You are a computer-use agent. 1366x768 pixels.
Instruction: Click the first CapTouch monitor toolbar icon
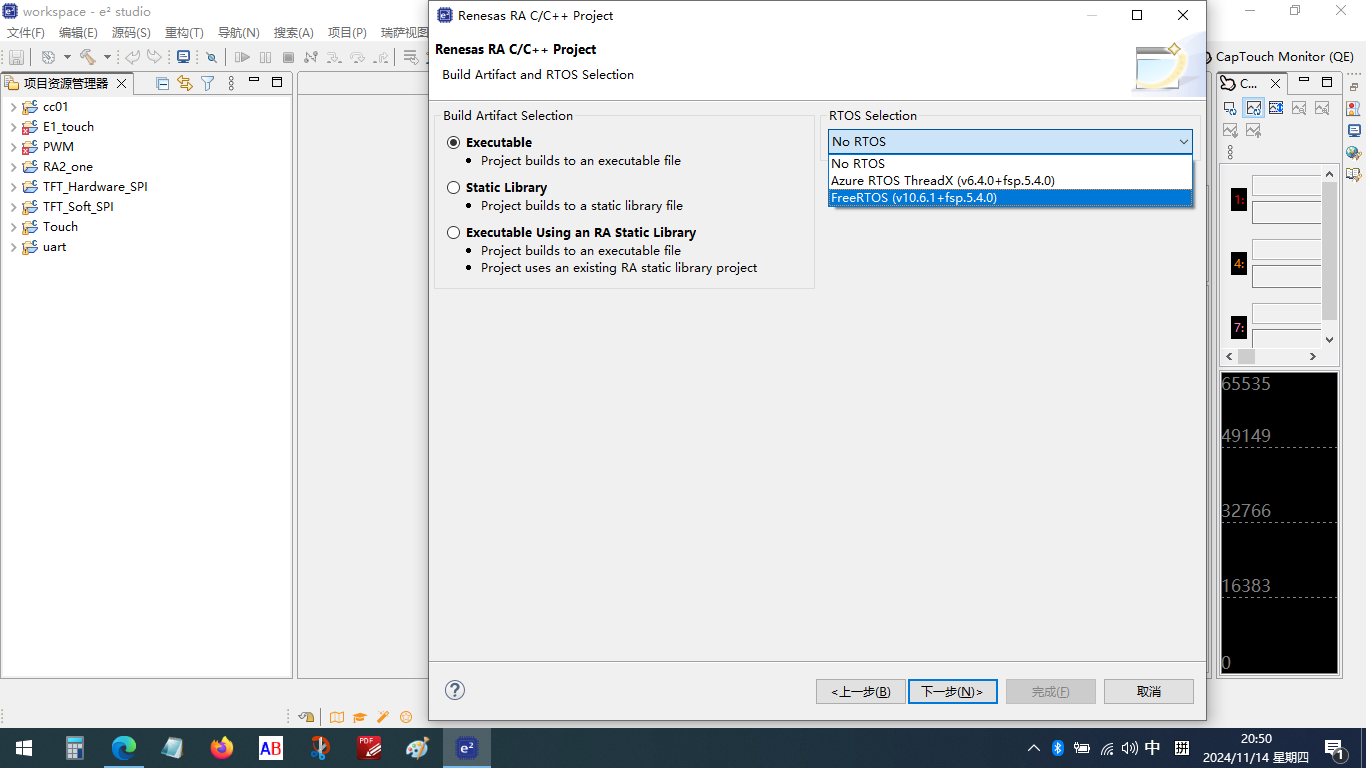pos(1230,108)
